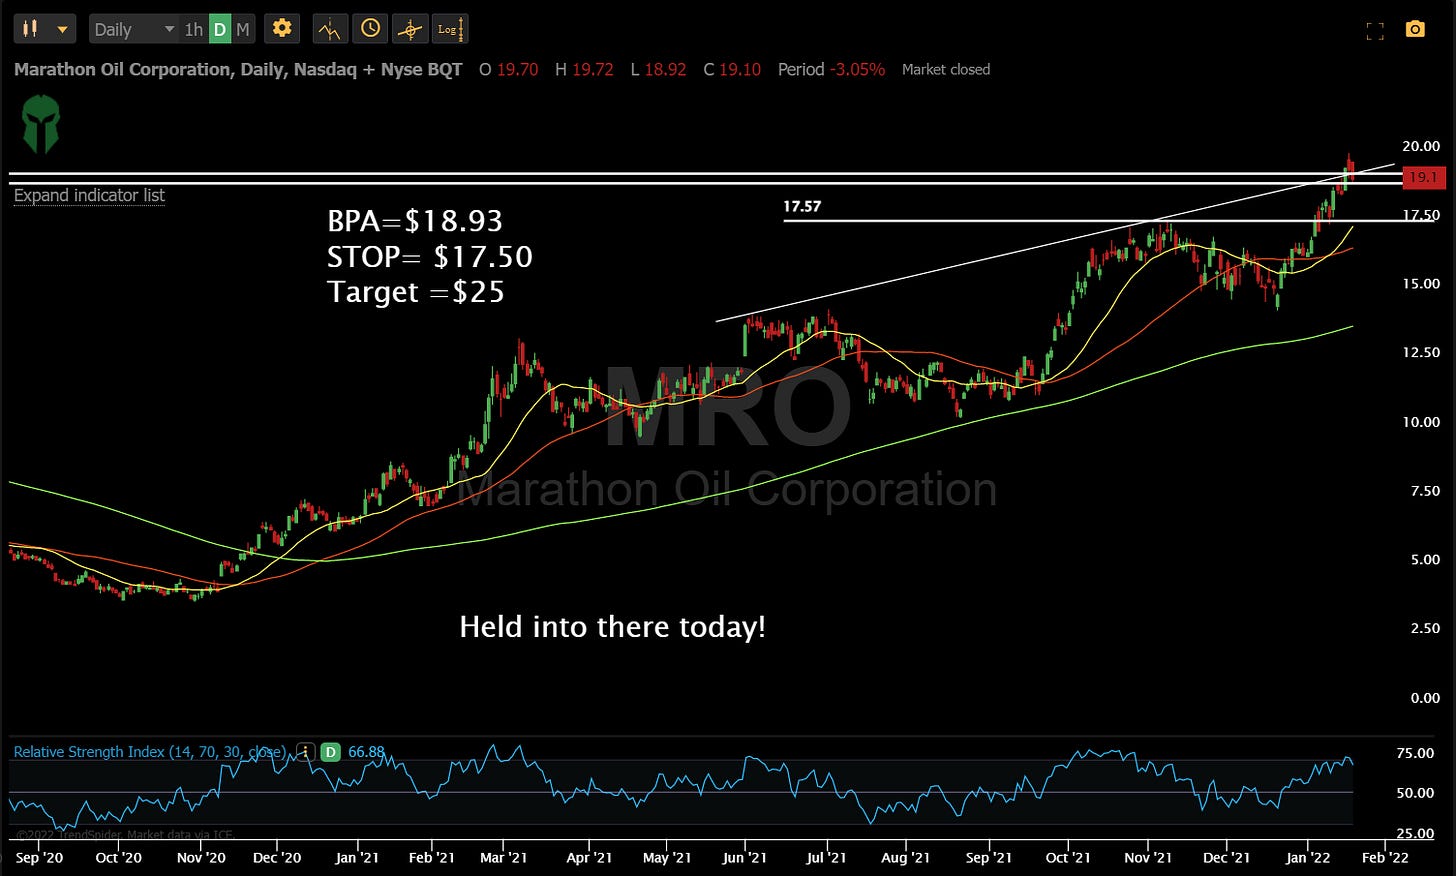Select the D daily timeframe button
Viewport: 1456px width, 876px height.
(x=220, y=30)
